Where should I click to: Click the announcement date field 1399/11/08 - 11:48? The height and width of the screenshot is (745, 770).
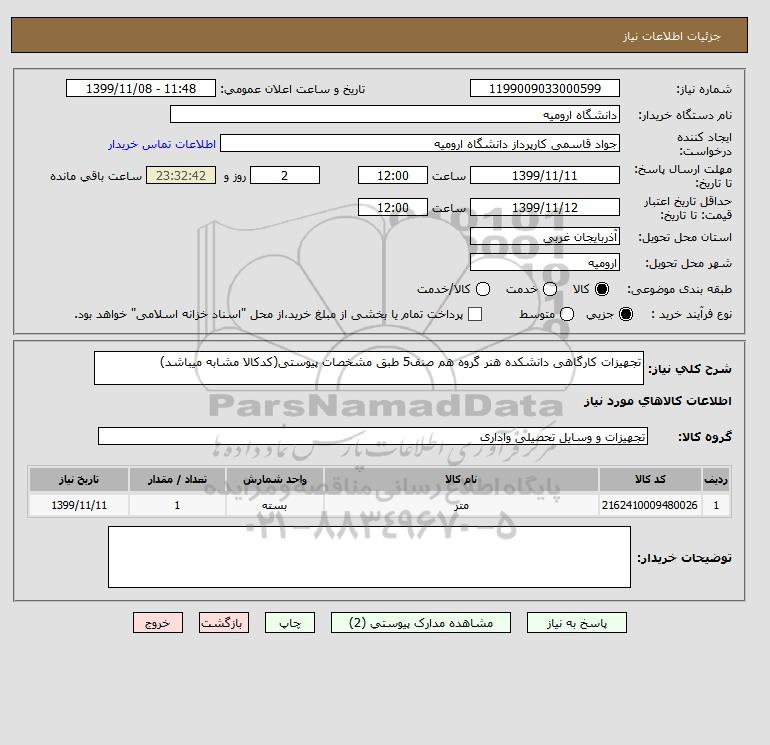click(141, 88)
